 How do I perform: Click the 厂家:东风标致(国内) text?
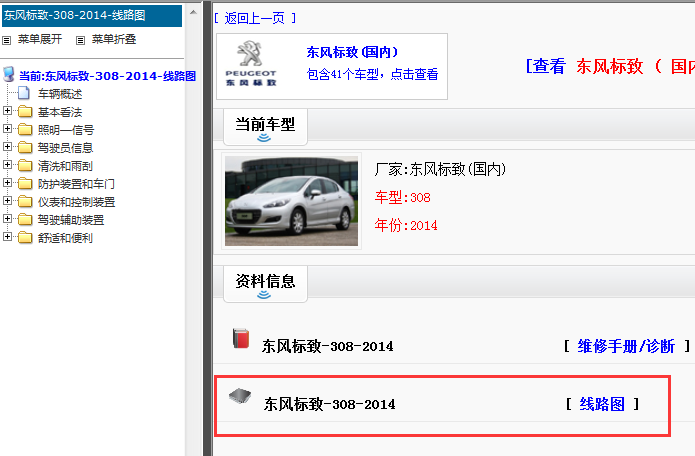pos(440,169)
